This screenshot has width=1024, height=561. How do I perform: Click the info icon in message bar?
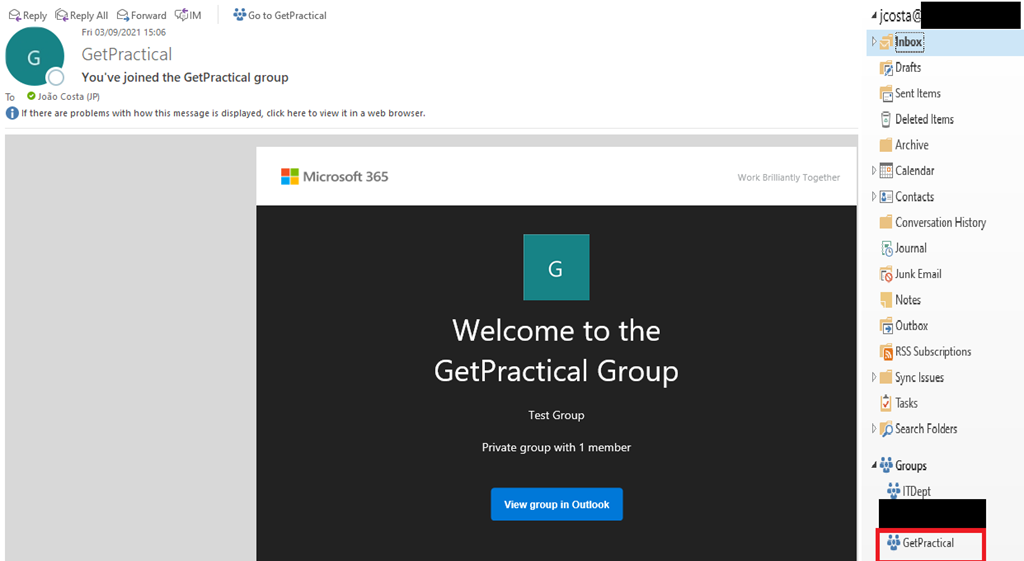tap(12, 113)
